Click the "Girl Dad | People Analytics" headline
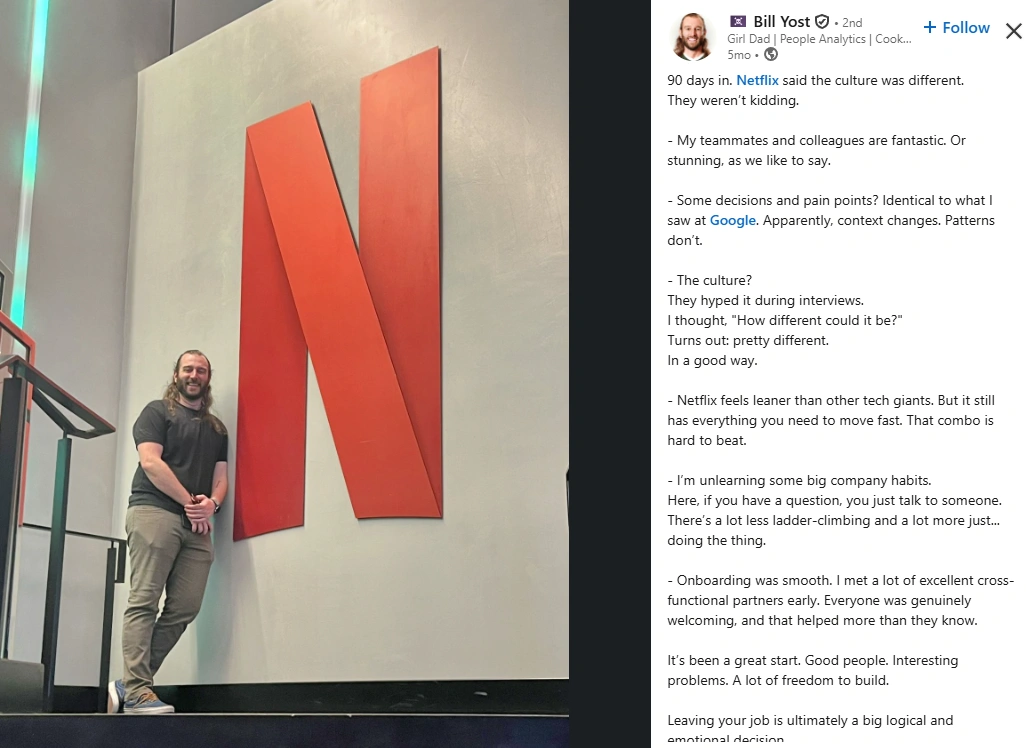The width and height of the screenshot is (1026, 748). point(819,39)
